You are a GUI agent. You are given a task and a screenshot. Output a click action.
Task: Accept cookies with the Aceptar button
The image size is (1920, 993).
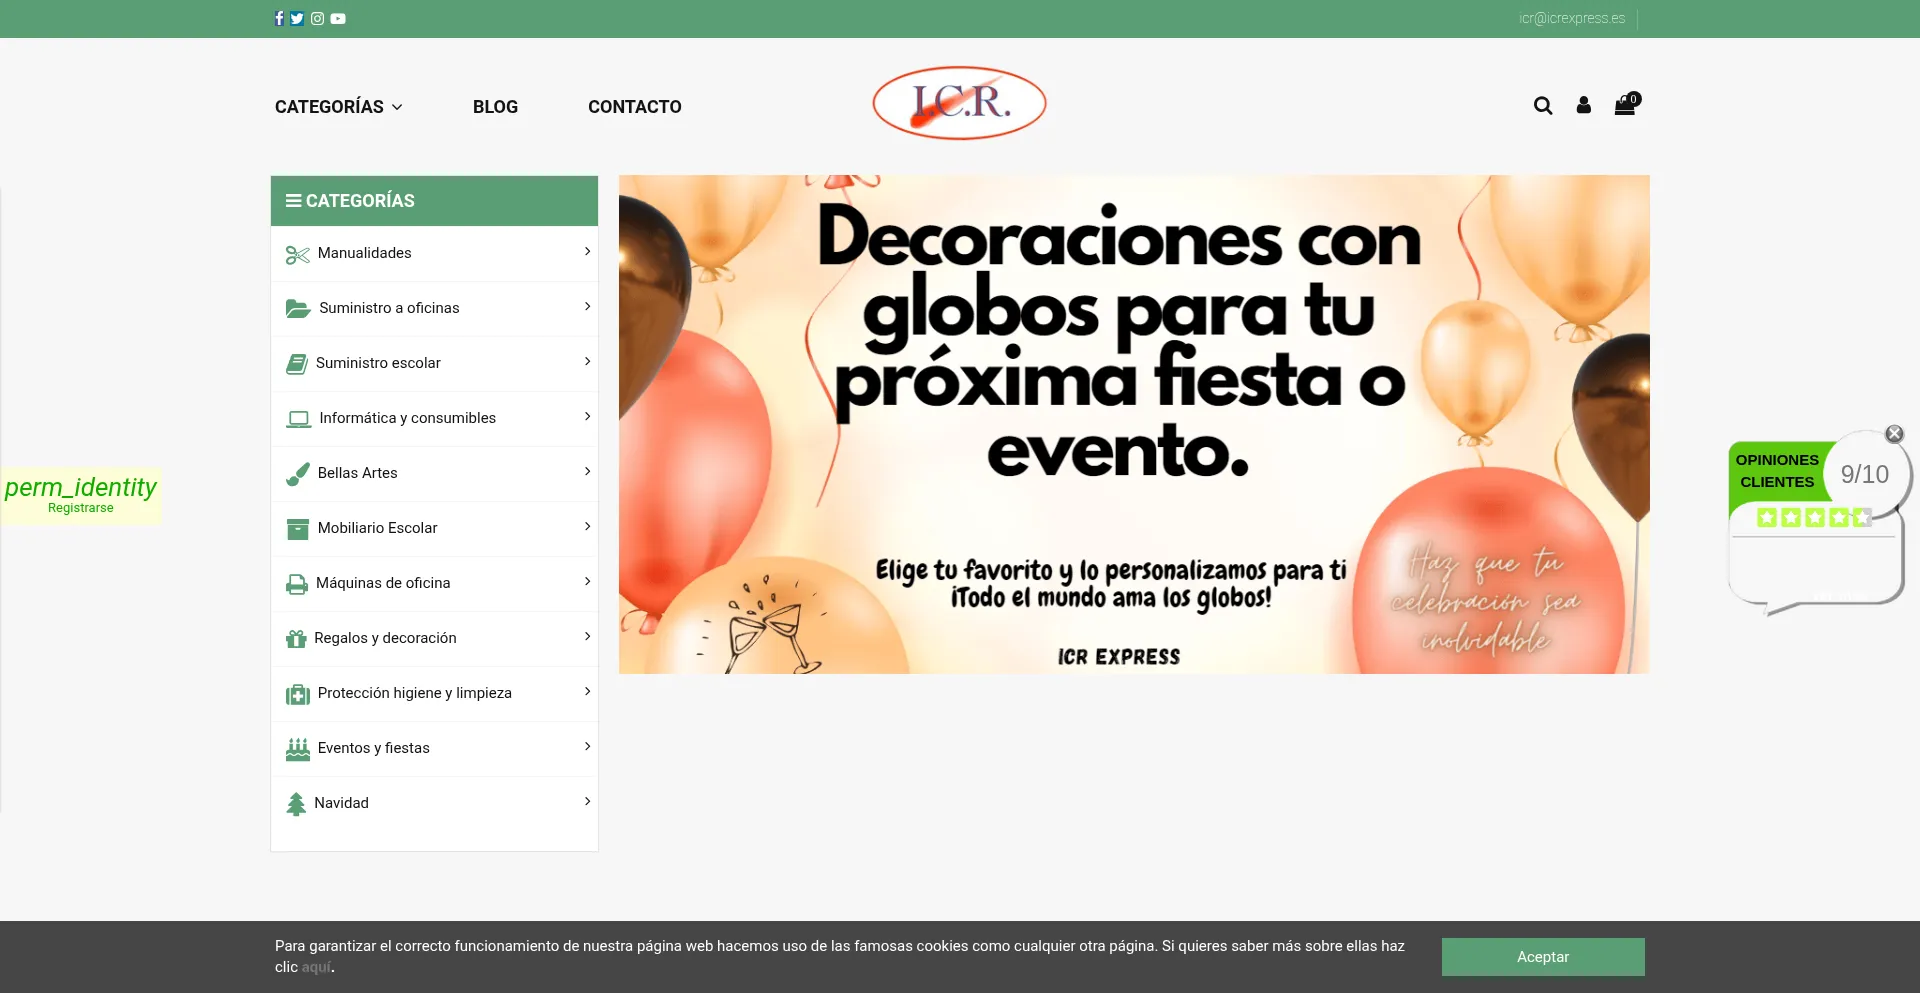1542,957
